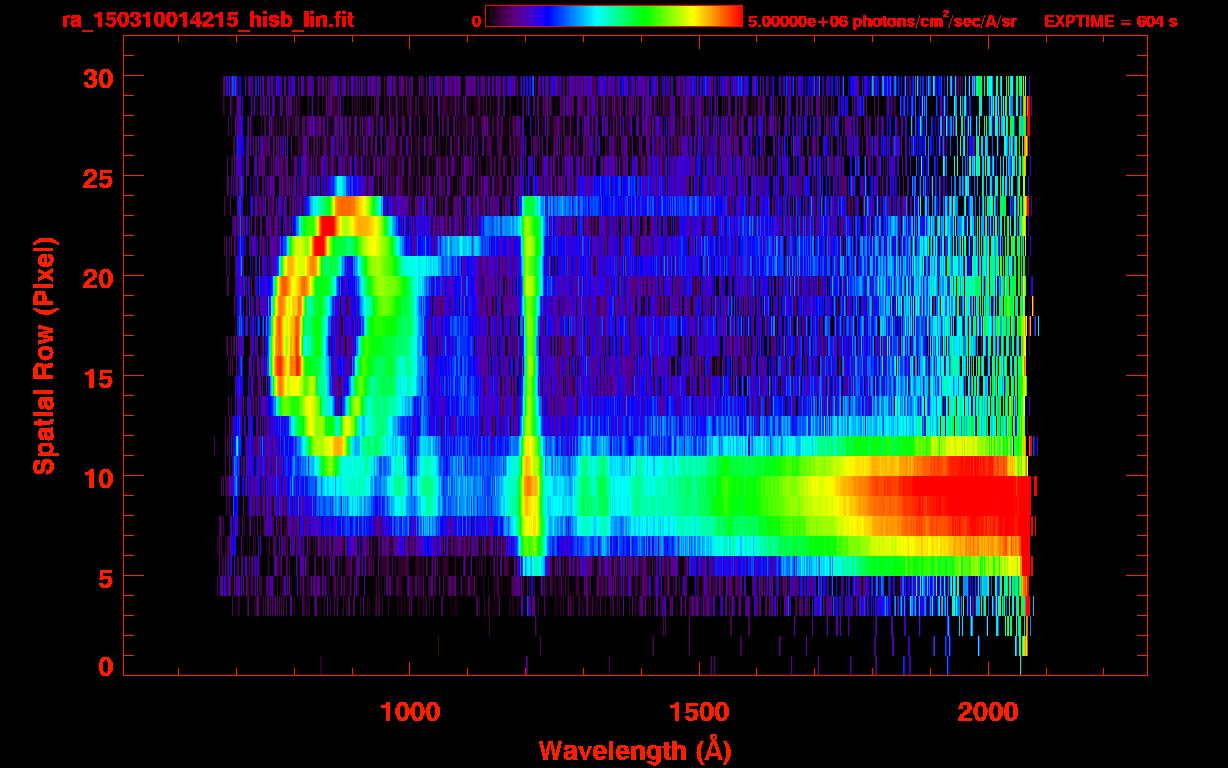This screenshot has height=768, width=1228.
Task: Click the rainbow color scale bar
Action: point(613,16)
